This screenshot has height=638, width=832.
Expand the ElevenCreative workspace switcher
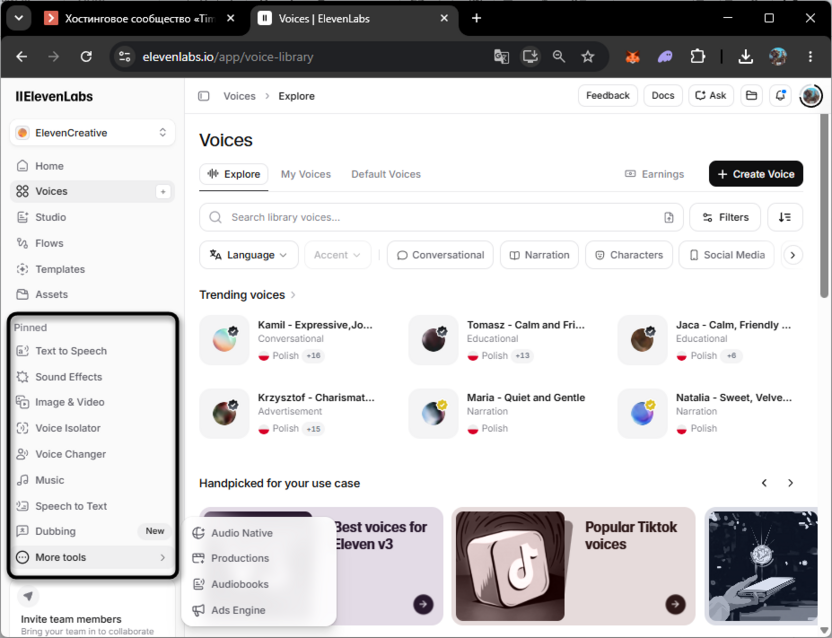[92, 133]
